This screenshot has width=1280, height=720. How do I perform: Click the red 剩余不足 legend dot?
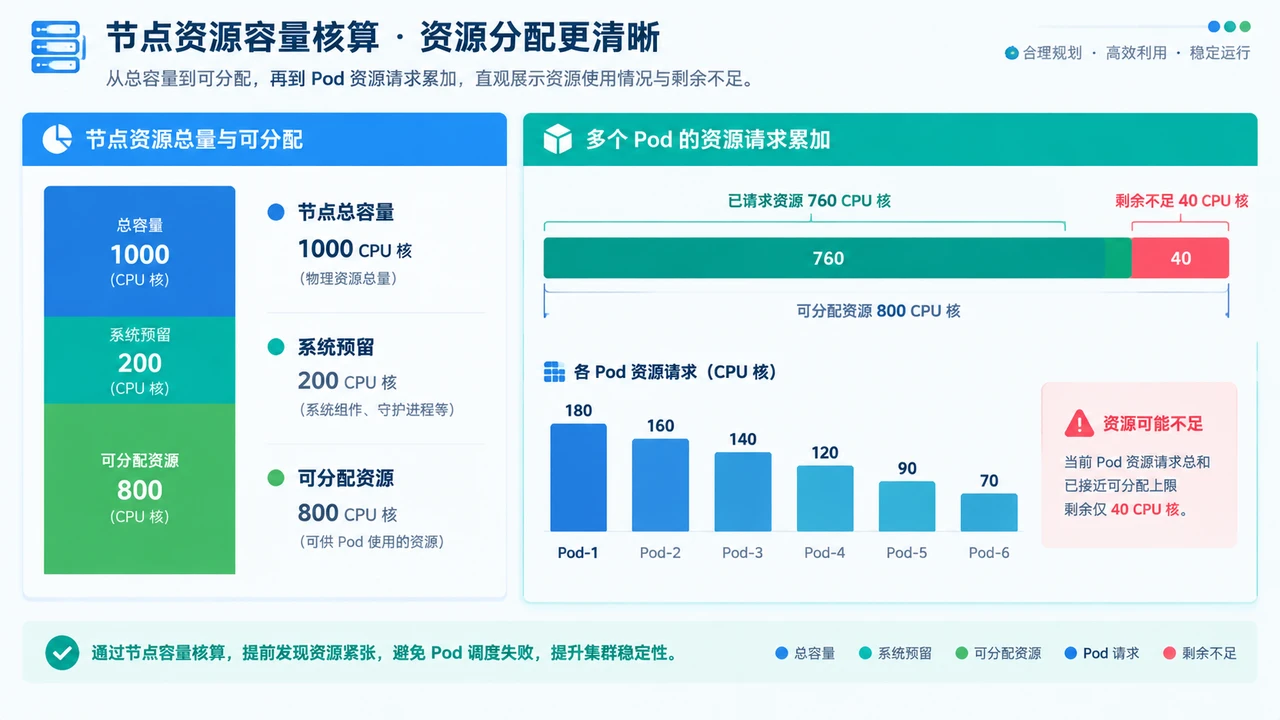(x=1169, y=653)
